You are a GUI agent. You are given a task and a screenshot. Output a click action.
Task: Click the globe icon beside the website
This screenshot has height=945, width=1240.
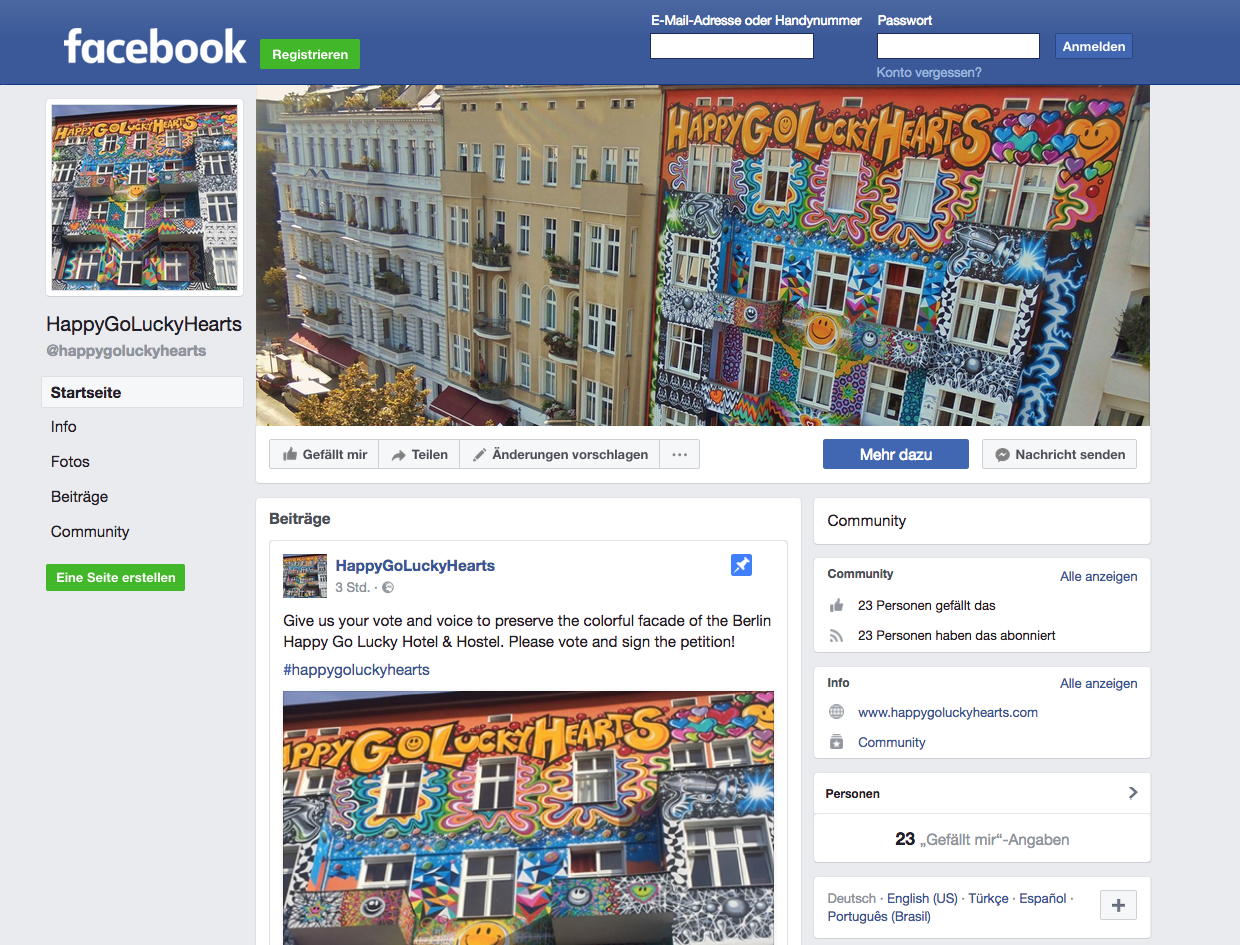click(837, 713)
